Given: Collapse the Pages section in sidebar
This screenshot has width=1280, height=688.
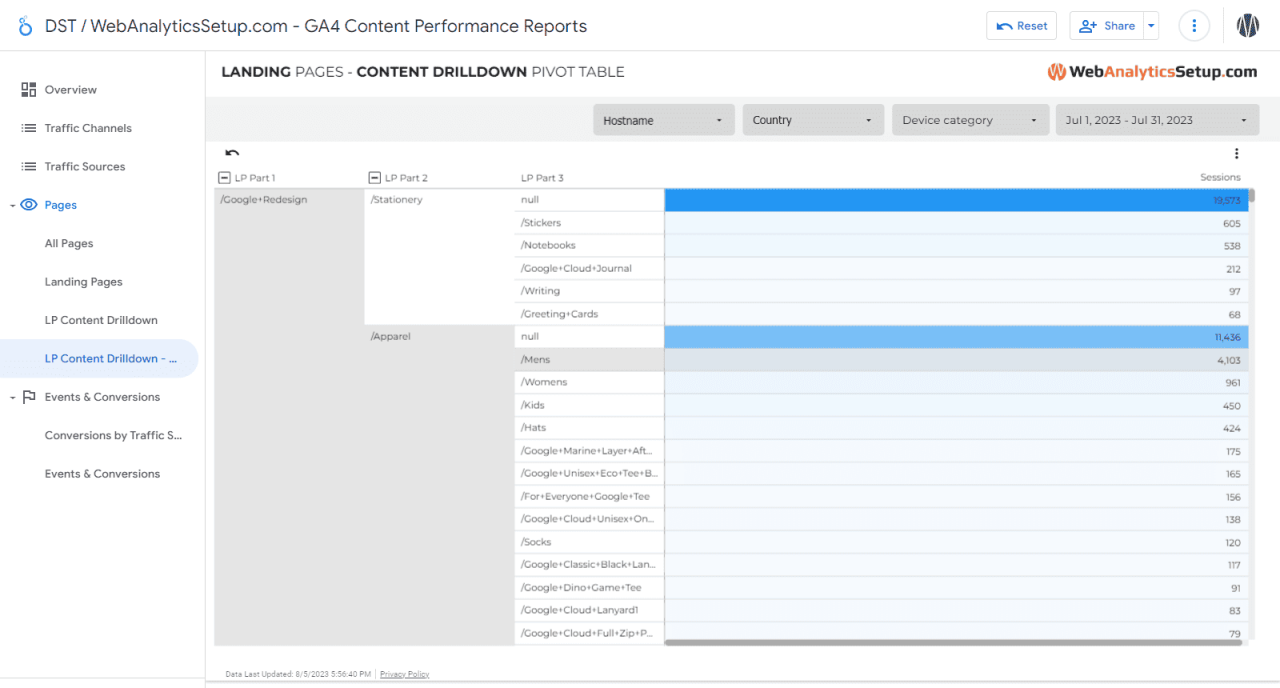Looking at the screenshot, I should (14, 204).
